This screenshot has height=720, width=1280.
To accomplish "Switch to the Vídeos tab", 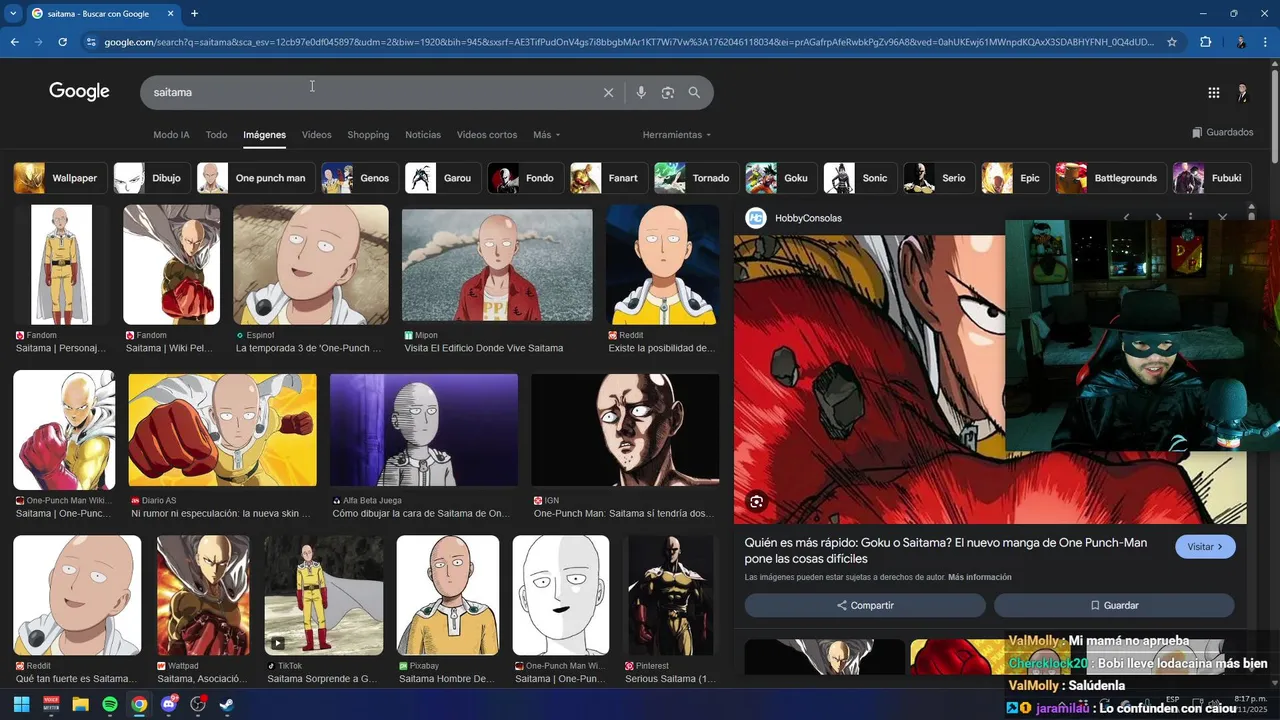I will (316, 135).
